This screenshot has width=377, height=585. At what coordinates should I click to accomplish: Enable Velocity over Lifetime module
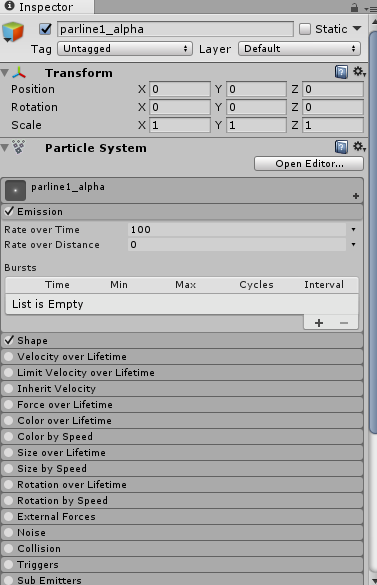point(8,356)
